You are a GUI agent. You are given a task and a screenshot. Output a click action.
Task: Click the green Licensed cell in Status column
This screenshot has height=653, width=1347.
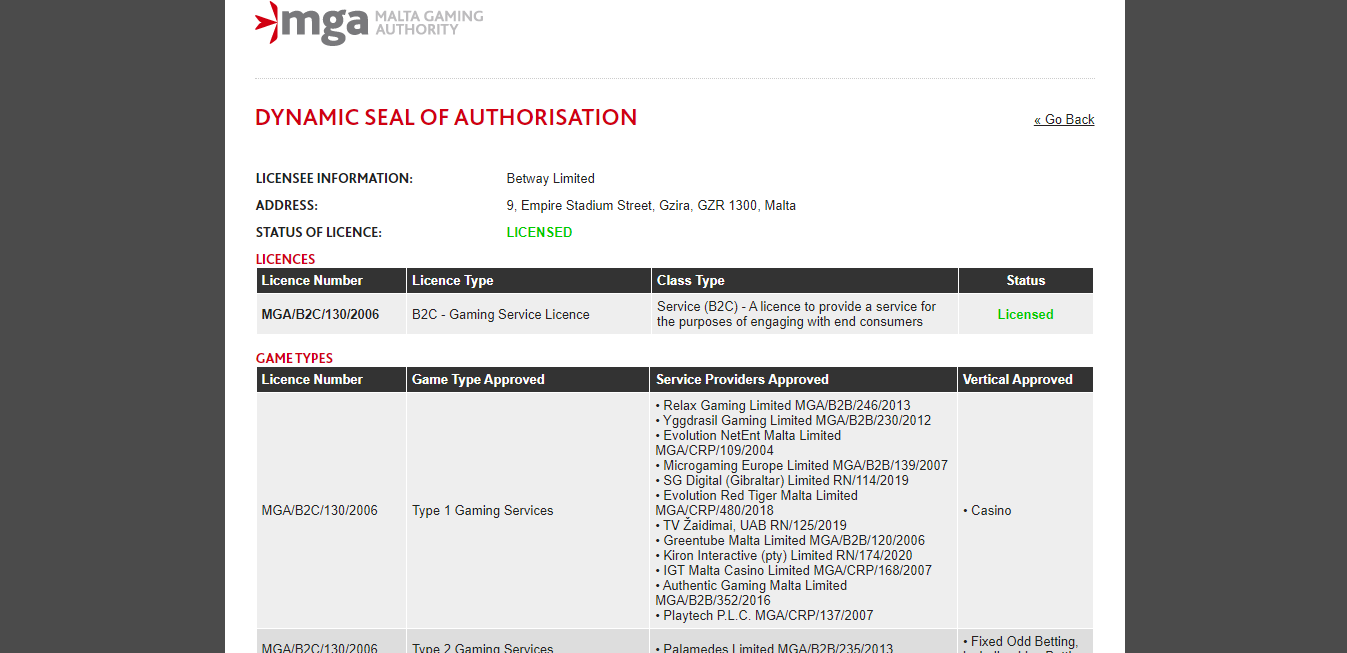[x=1026, y=314]
